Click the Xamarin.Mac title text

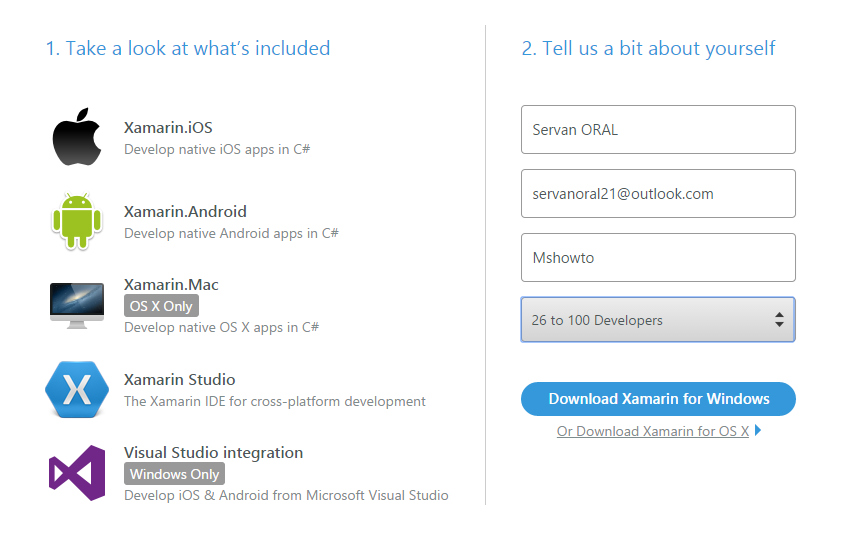coord(171,285)
